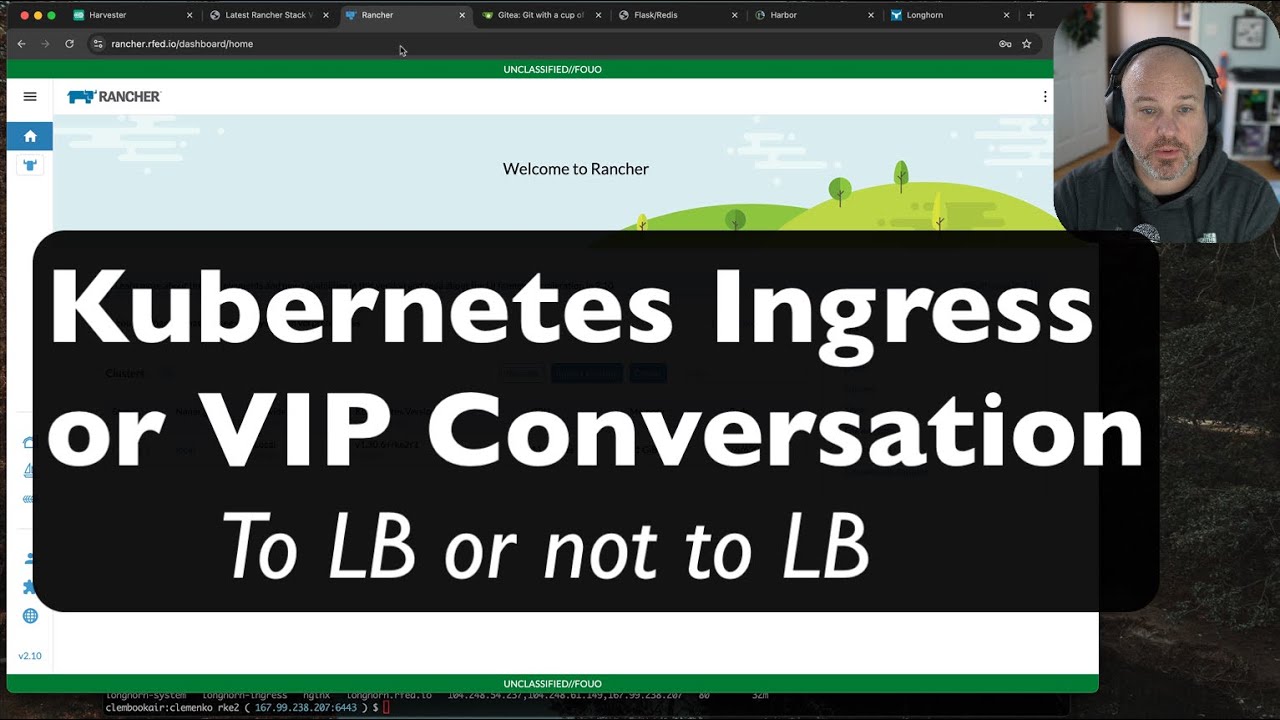This screenshot has width=1280, height=720.
Task: Bookmark this page with the star icon
Action: coord(1026,44)
